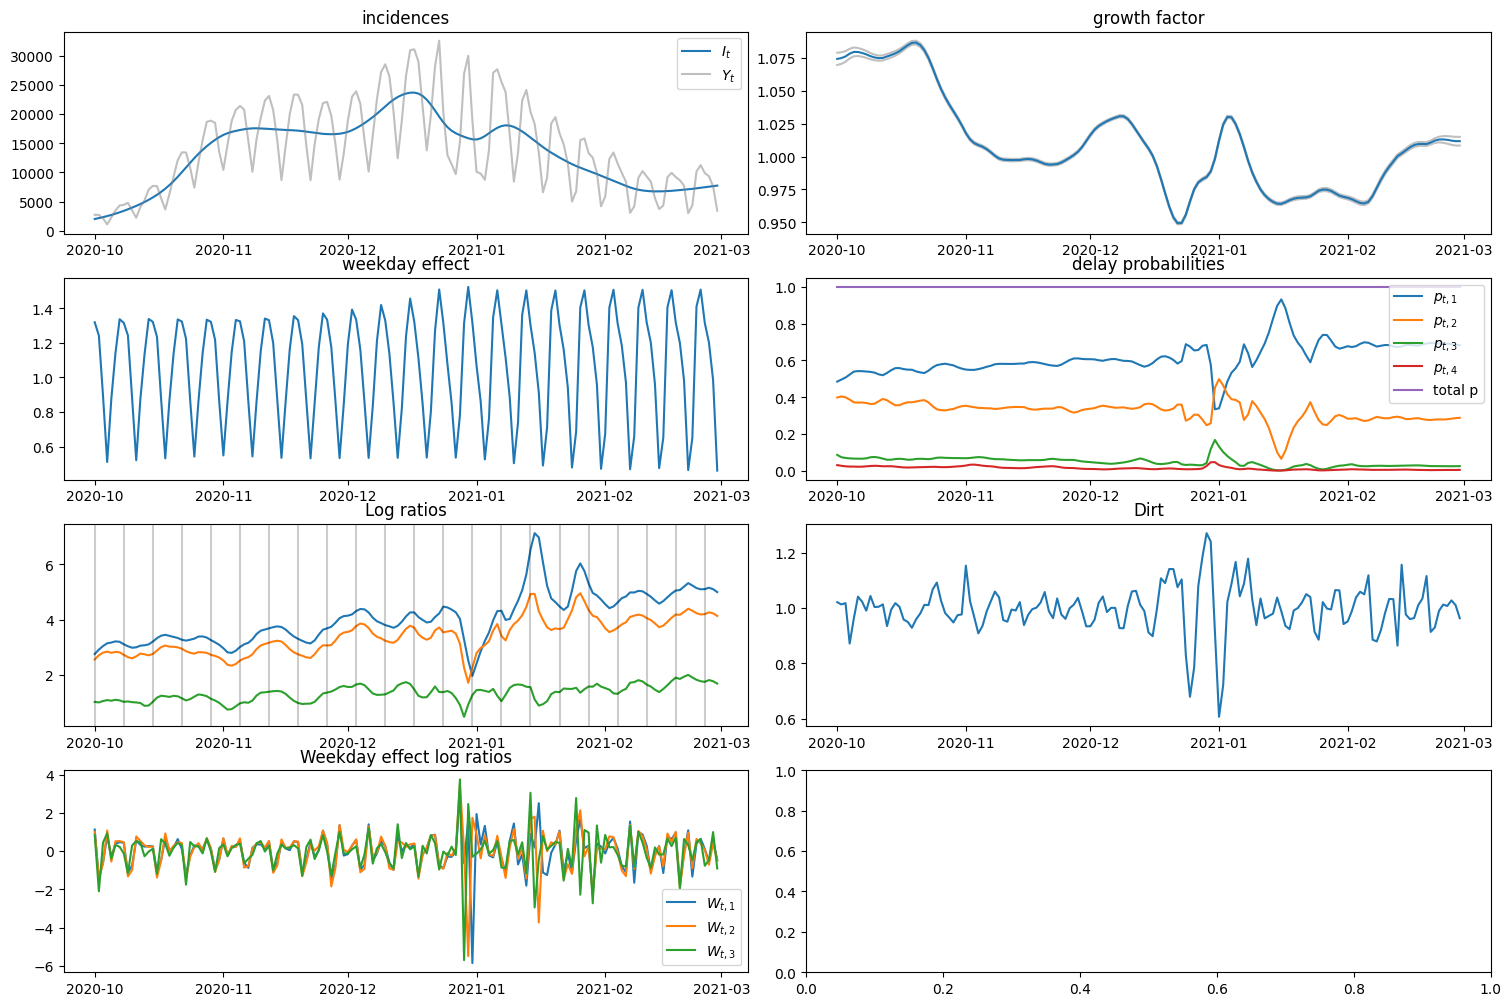1511x1006 pixels.
Task: Click the 'incidences' plot title
Action: tap(405, 18)
